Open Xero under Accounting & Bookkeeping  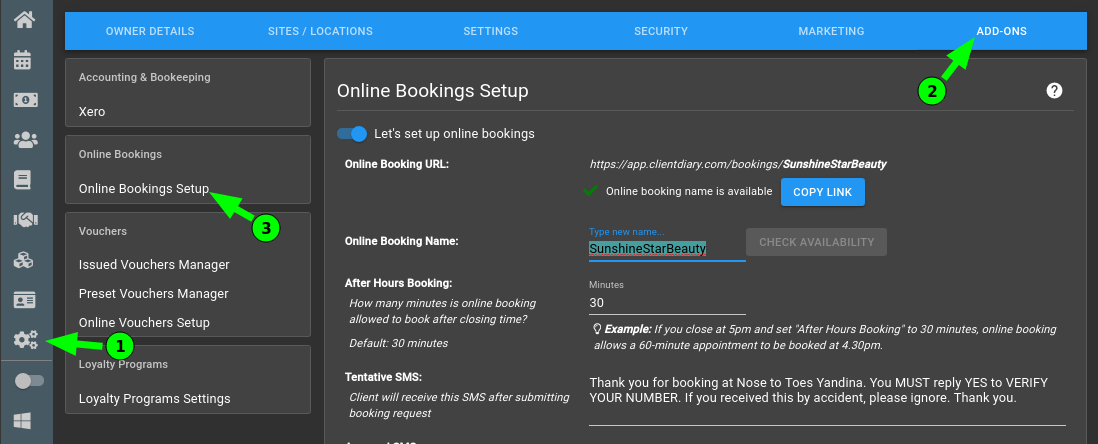point(92,111)
